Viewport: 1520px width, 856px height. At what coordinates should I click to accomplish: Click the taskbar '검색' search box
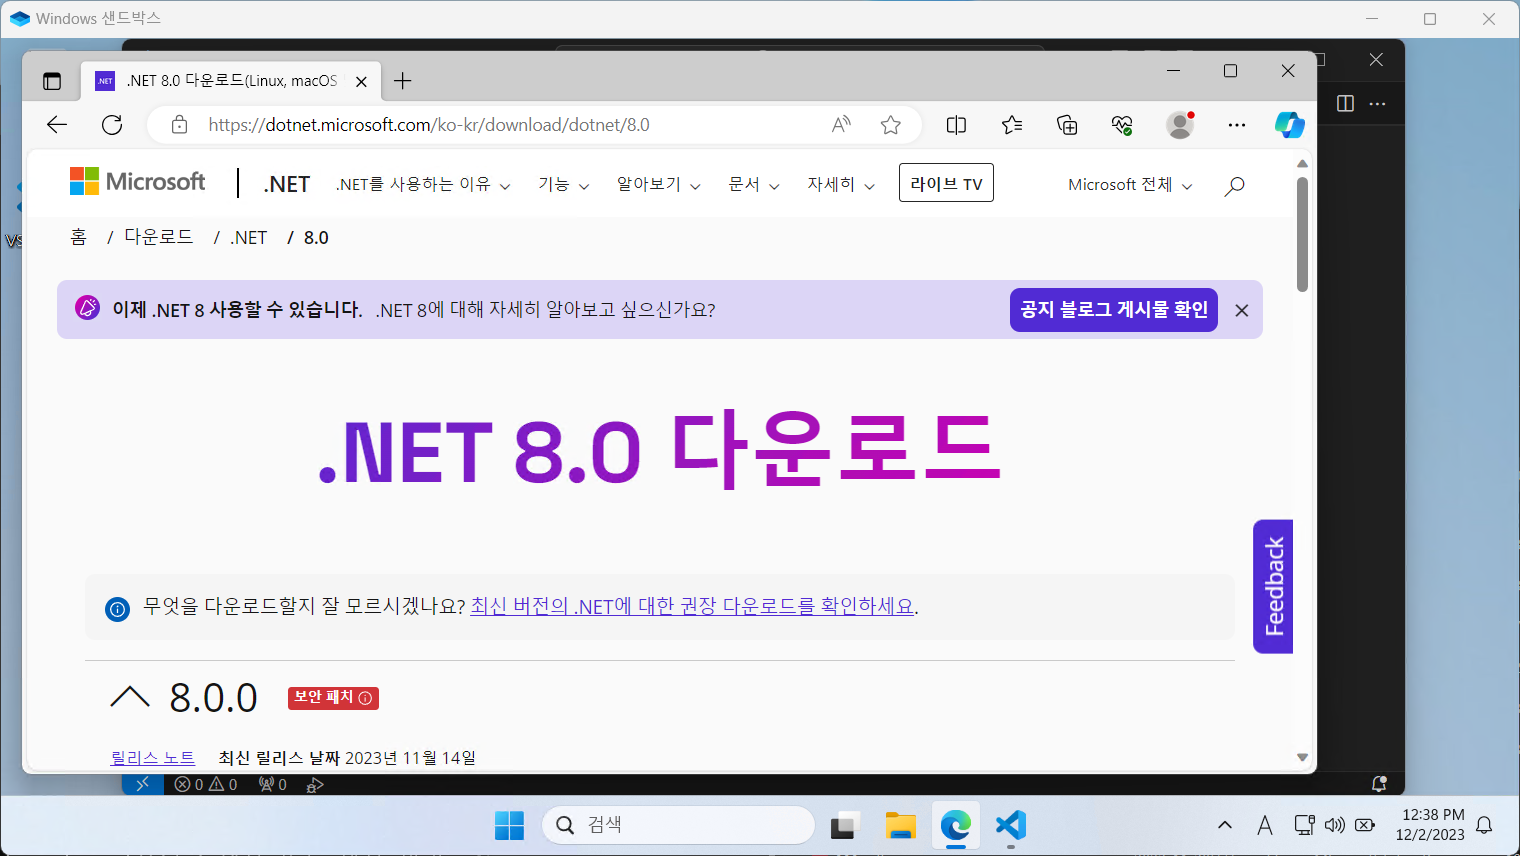[x=678, y=825]
